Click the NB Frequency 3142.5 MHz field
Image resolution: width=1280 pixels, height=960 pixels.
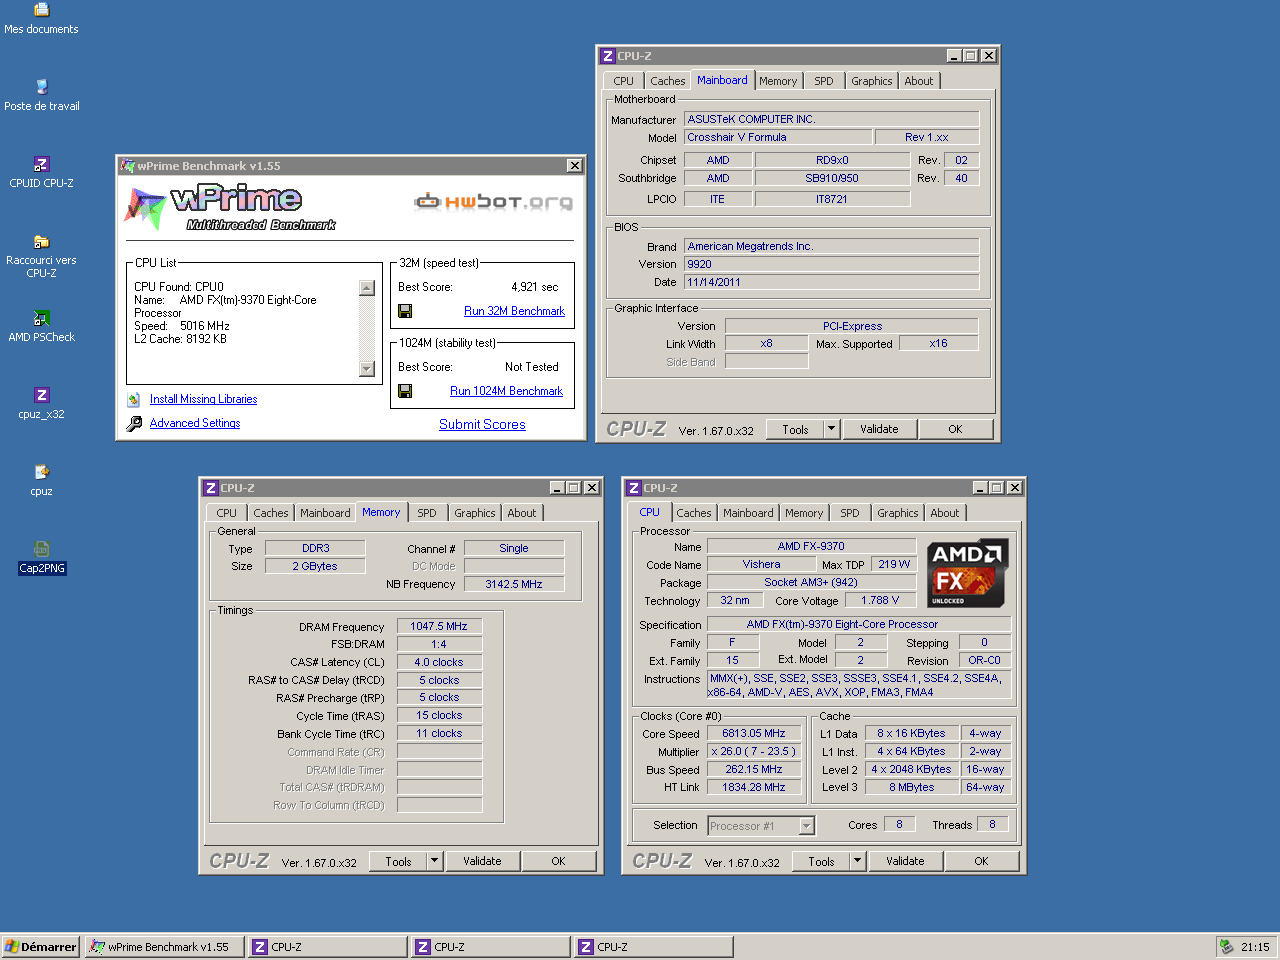[514, 584]
